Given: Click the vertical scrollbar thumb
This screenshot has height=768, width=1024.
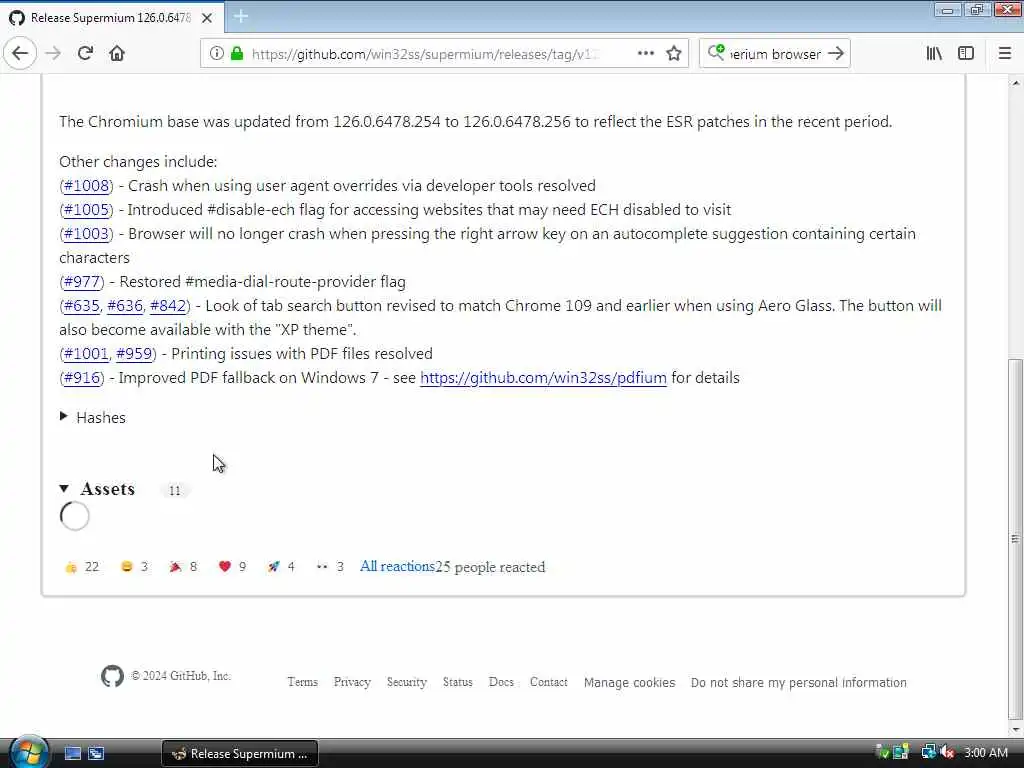Looking at the screenshot, I should click(1015, 539).
